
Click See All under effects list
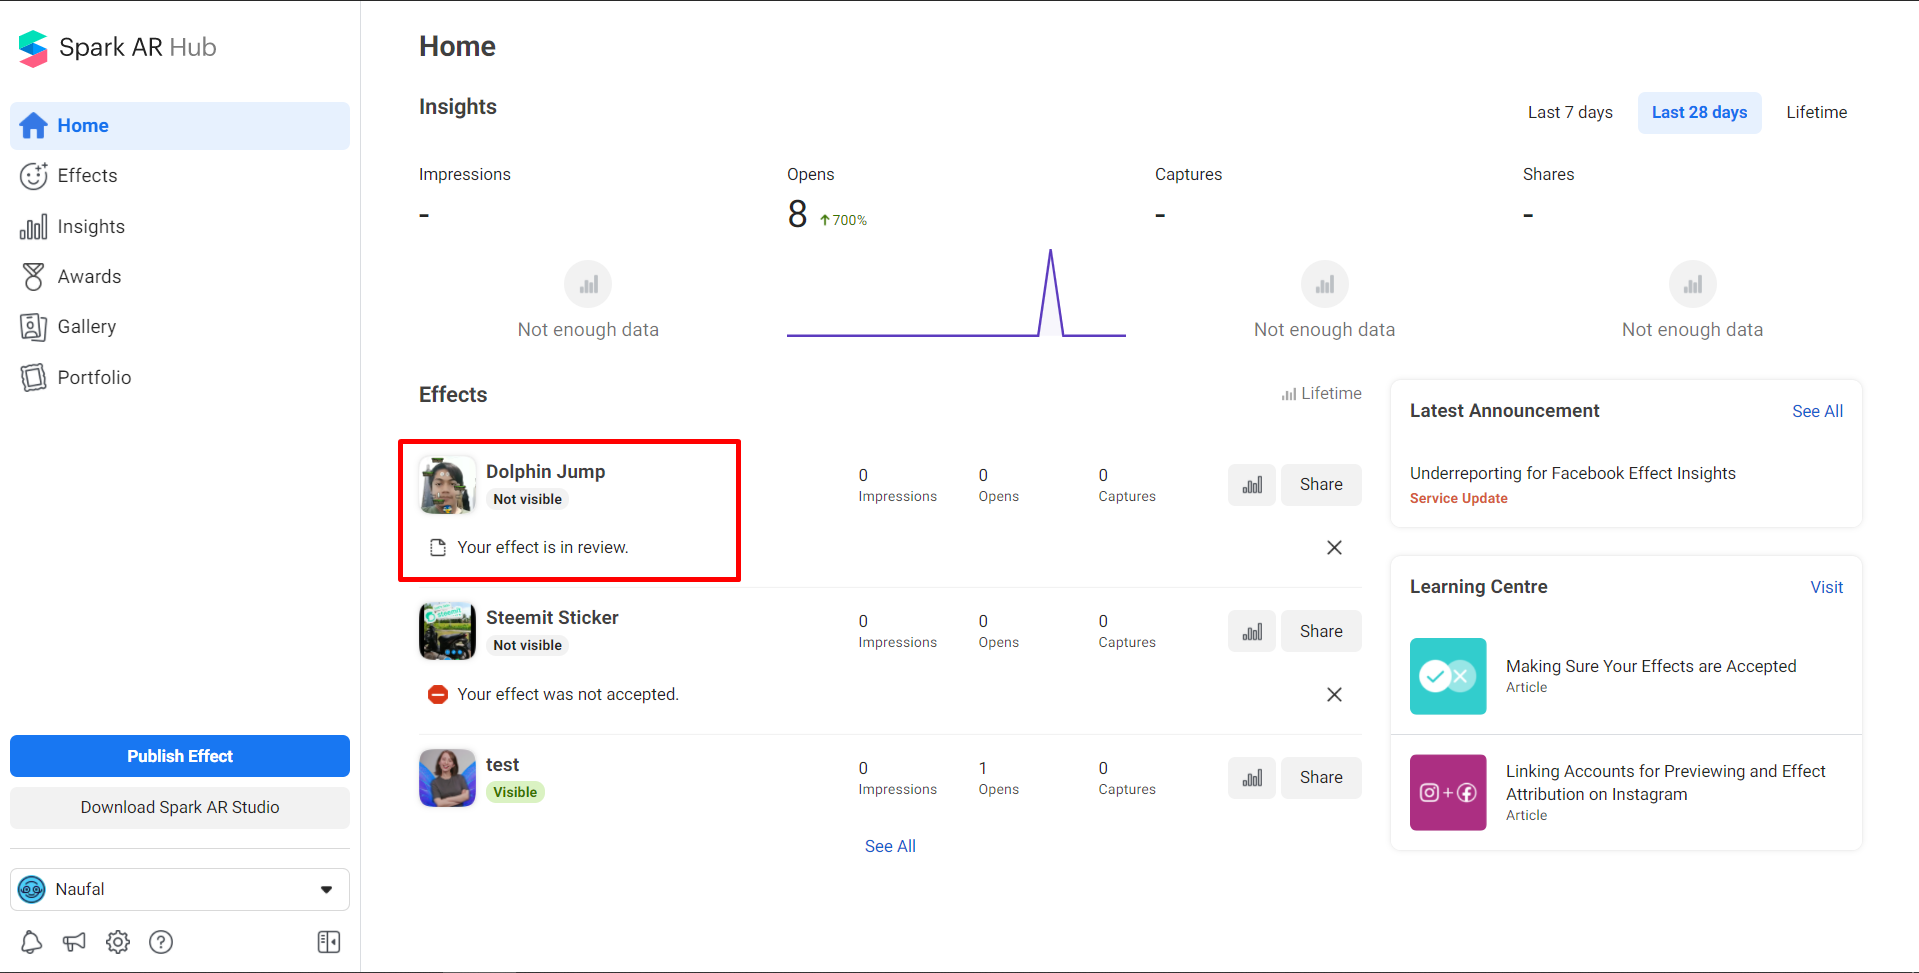pyautogui.click(x=890, y=846)
